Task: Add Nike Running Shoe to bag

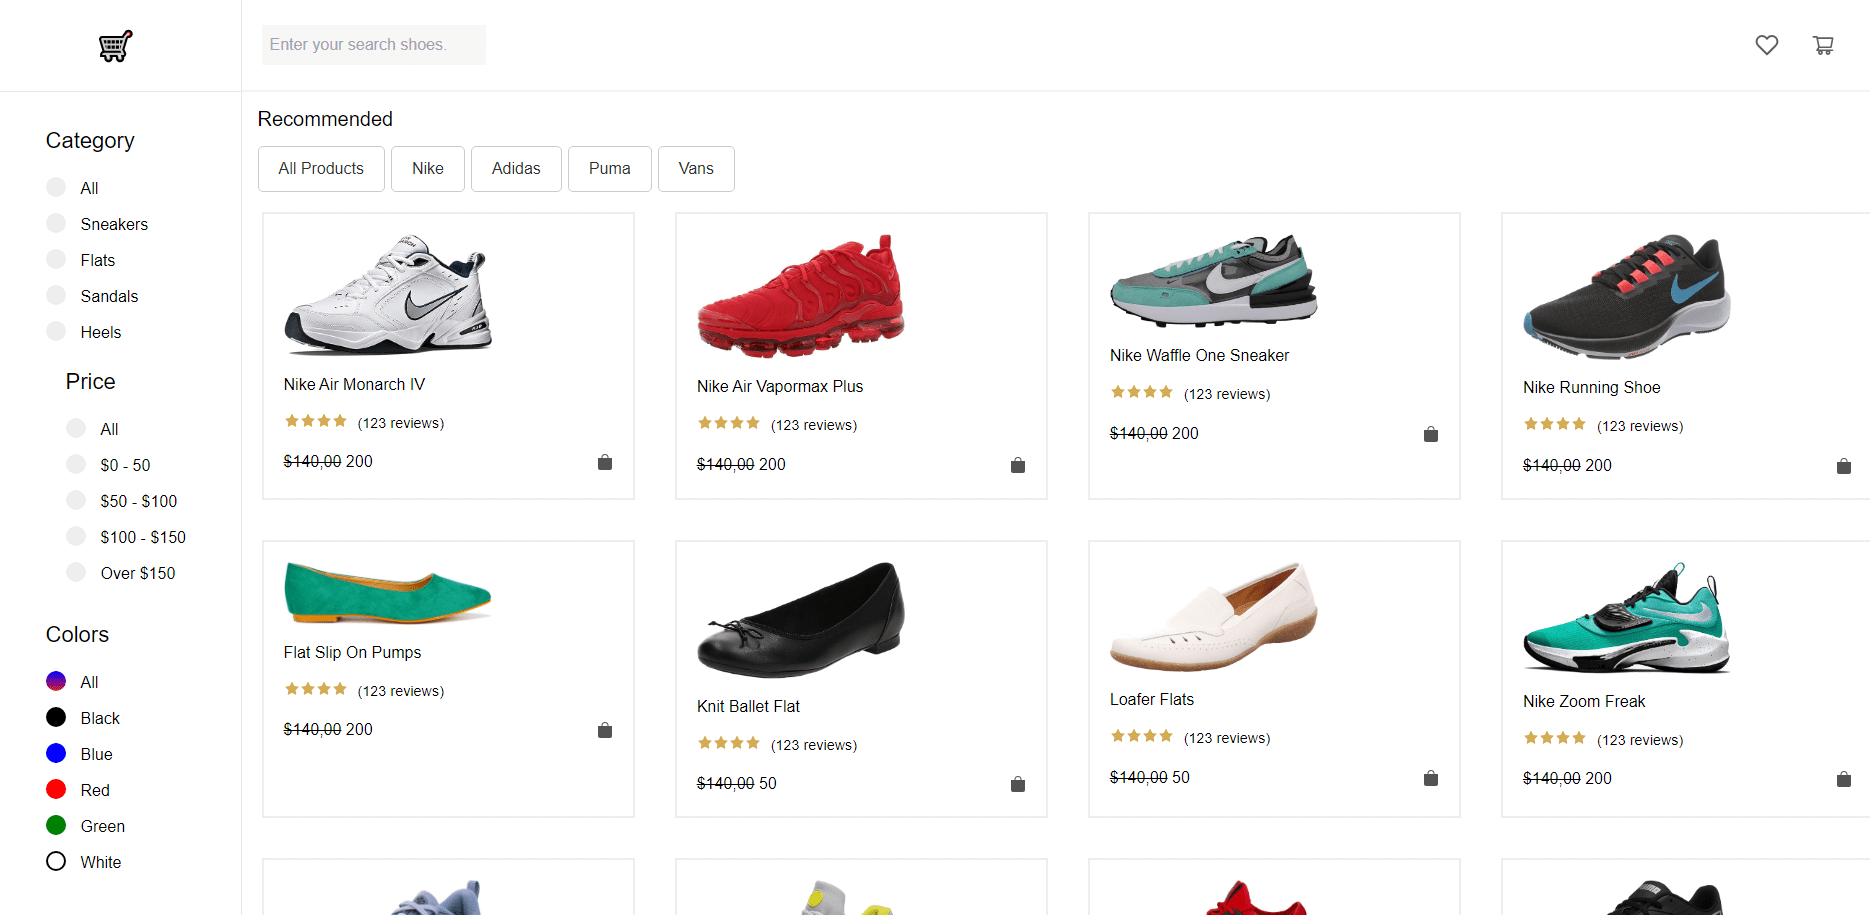Action: click(1844, 466)
